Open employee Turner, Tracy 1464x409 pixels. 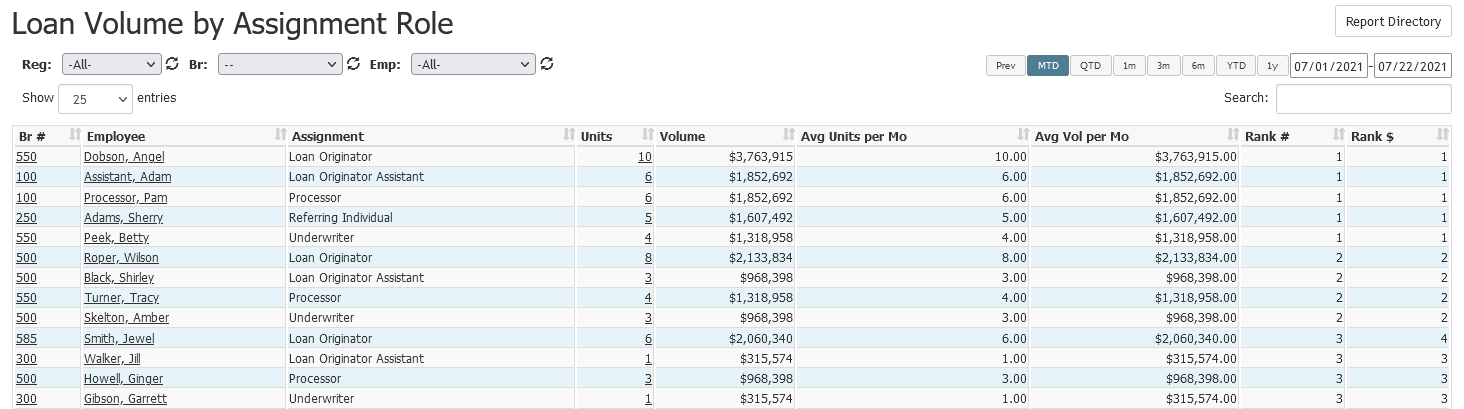pos(121,298)
